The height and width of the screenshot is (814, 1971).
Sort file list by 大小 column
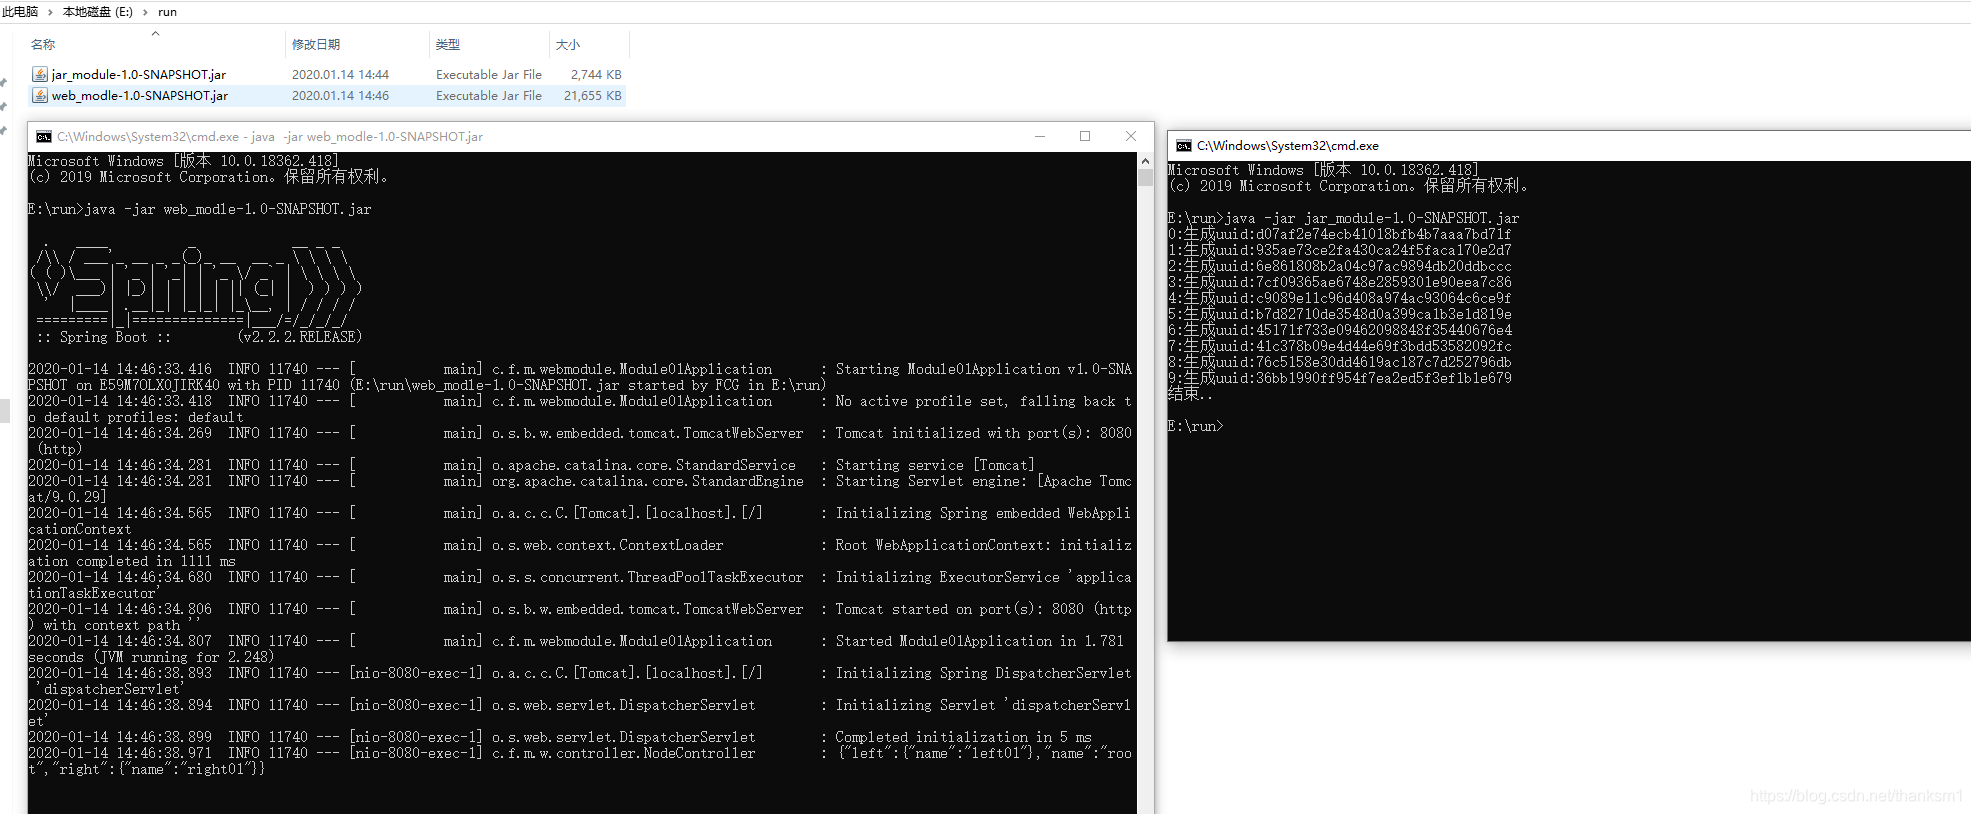pos(568,45)
